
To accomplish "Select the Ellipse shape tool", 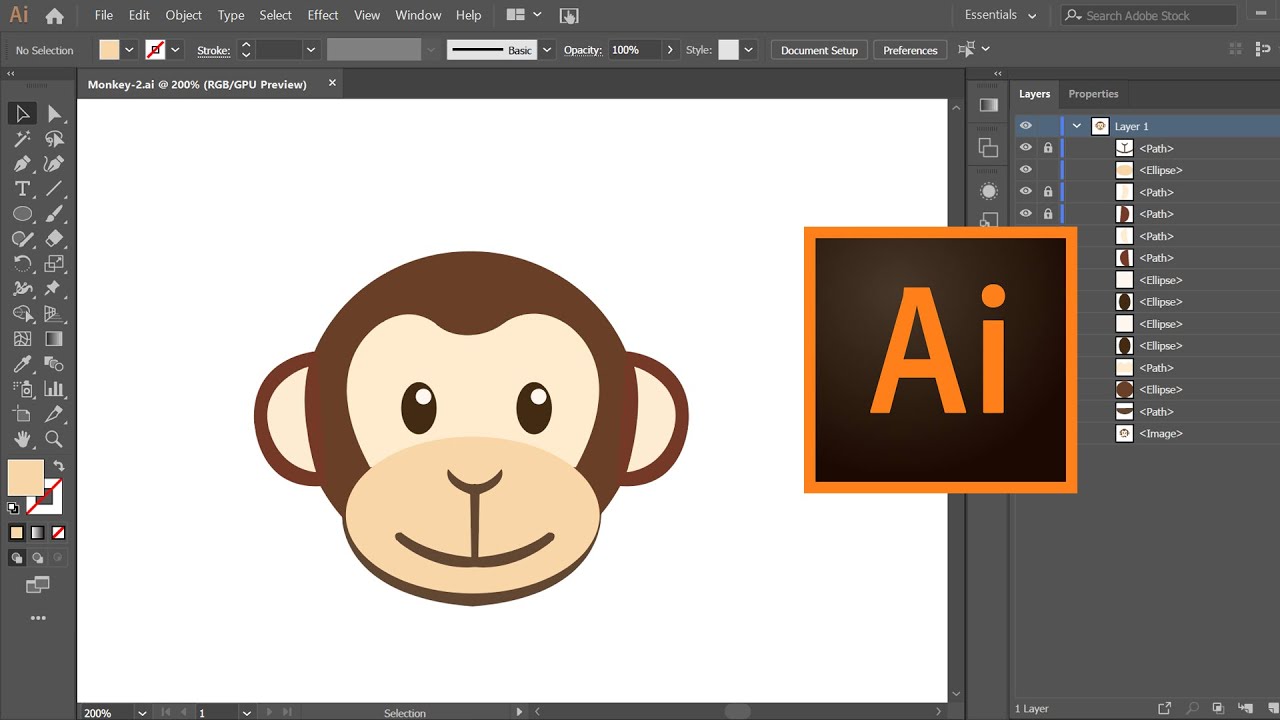I will 22,214.
